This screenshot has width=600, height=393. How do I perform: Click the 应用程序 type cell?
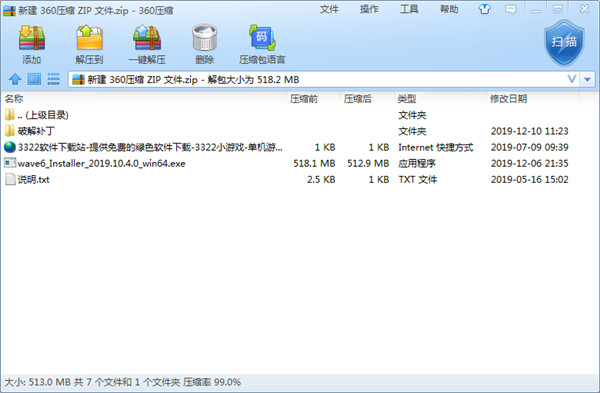pyautogui.click(x=417, y=163)
